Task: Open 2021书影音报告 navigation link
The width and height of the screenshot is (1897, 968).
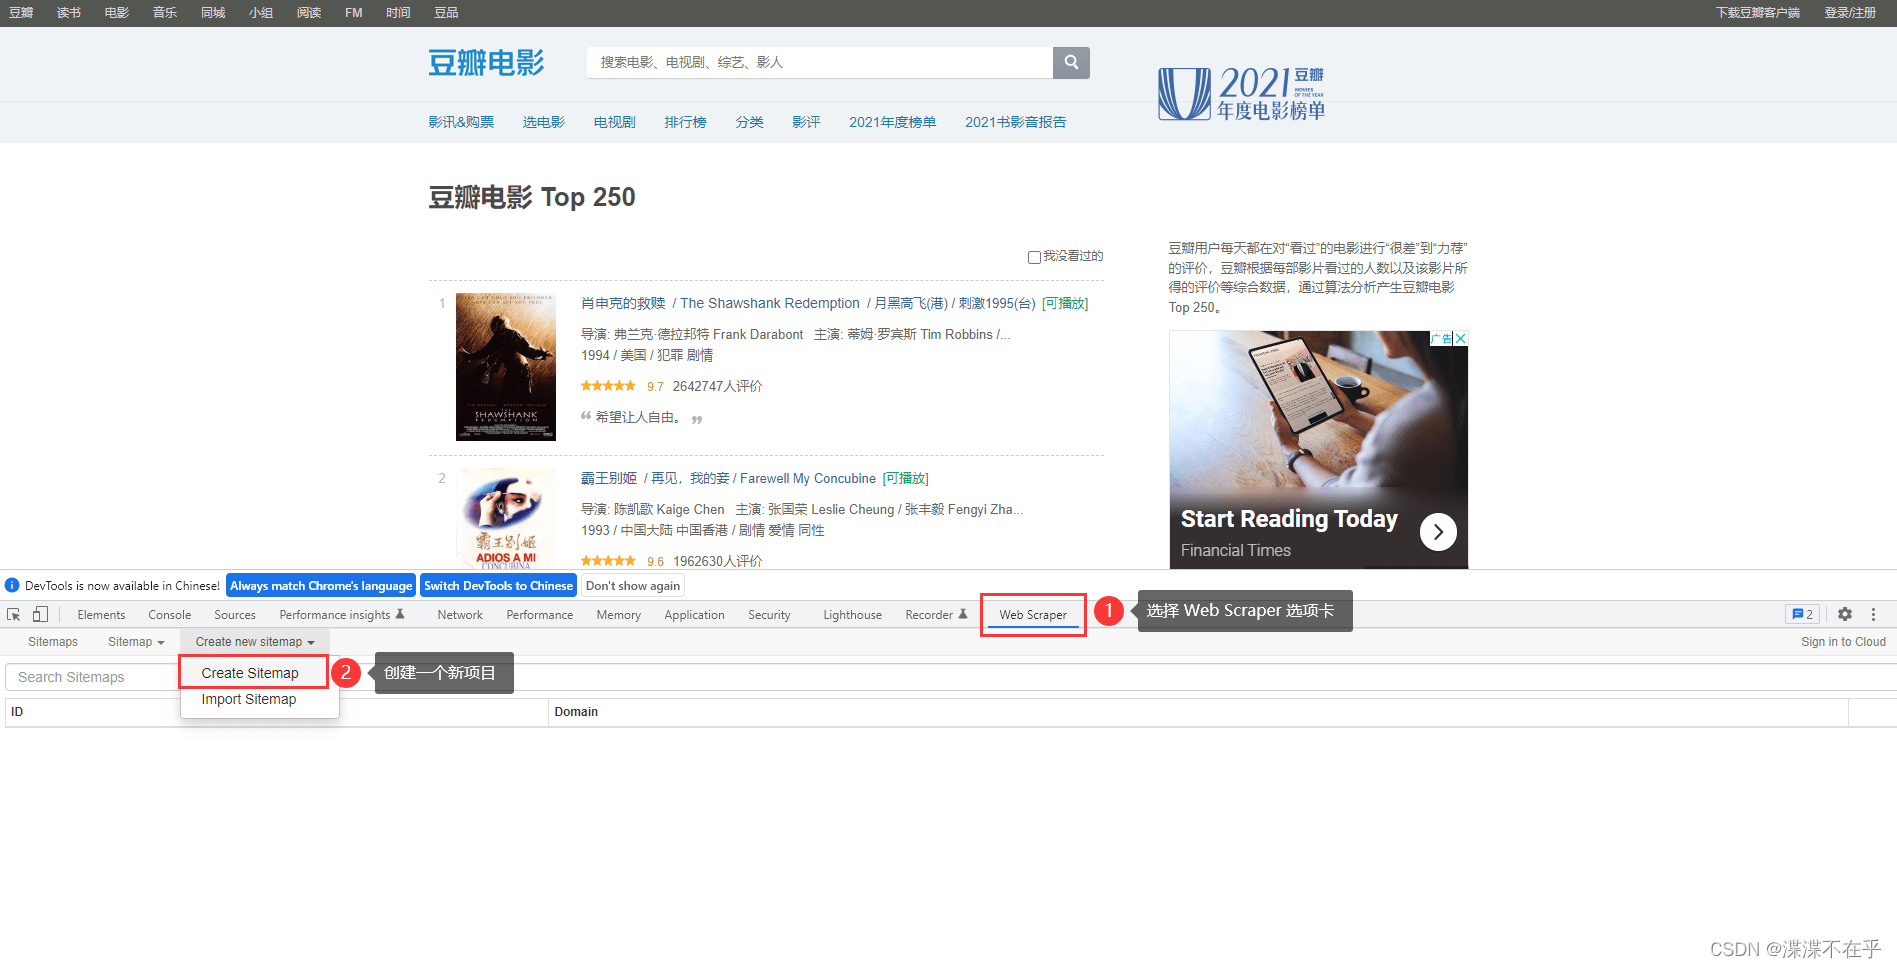Action: [1016, 122]
